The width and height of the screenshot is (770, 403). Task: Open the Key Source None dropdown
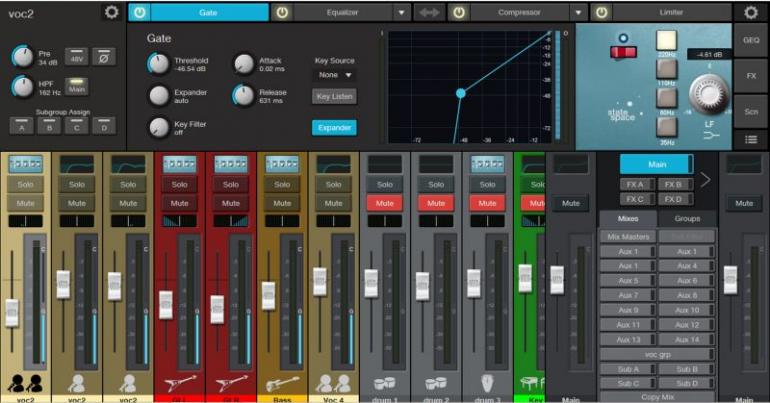pyautogui.click(x=335, y=75)
